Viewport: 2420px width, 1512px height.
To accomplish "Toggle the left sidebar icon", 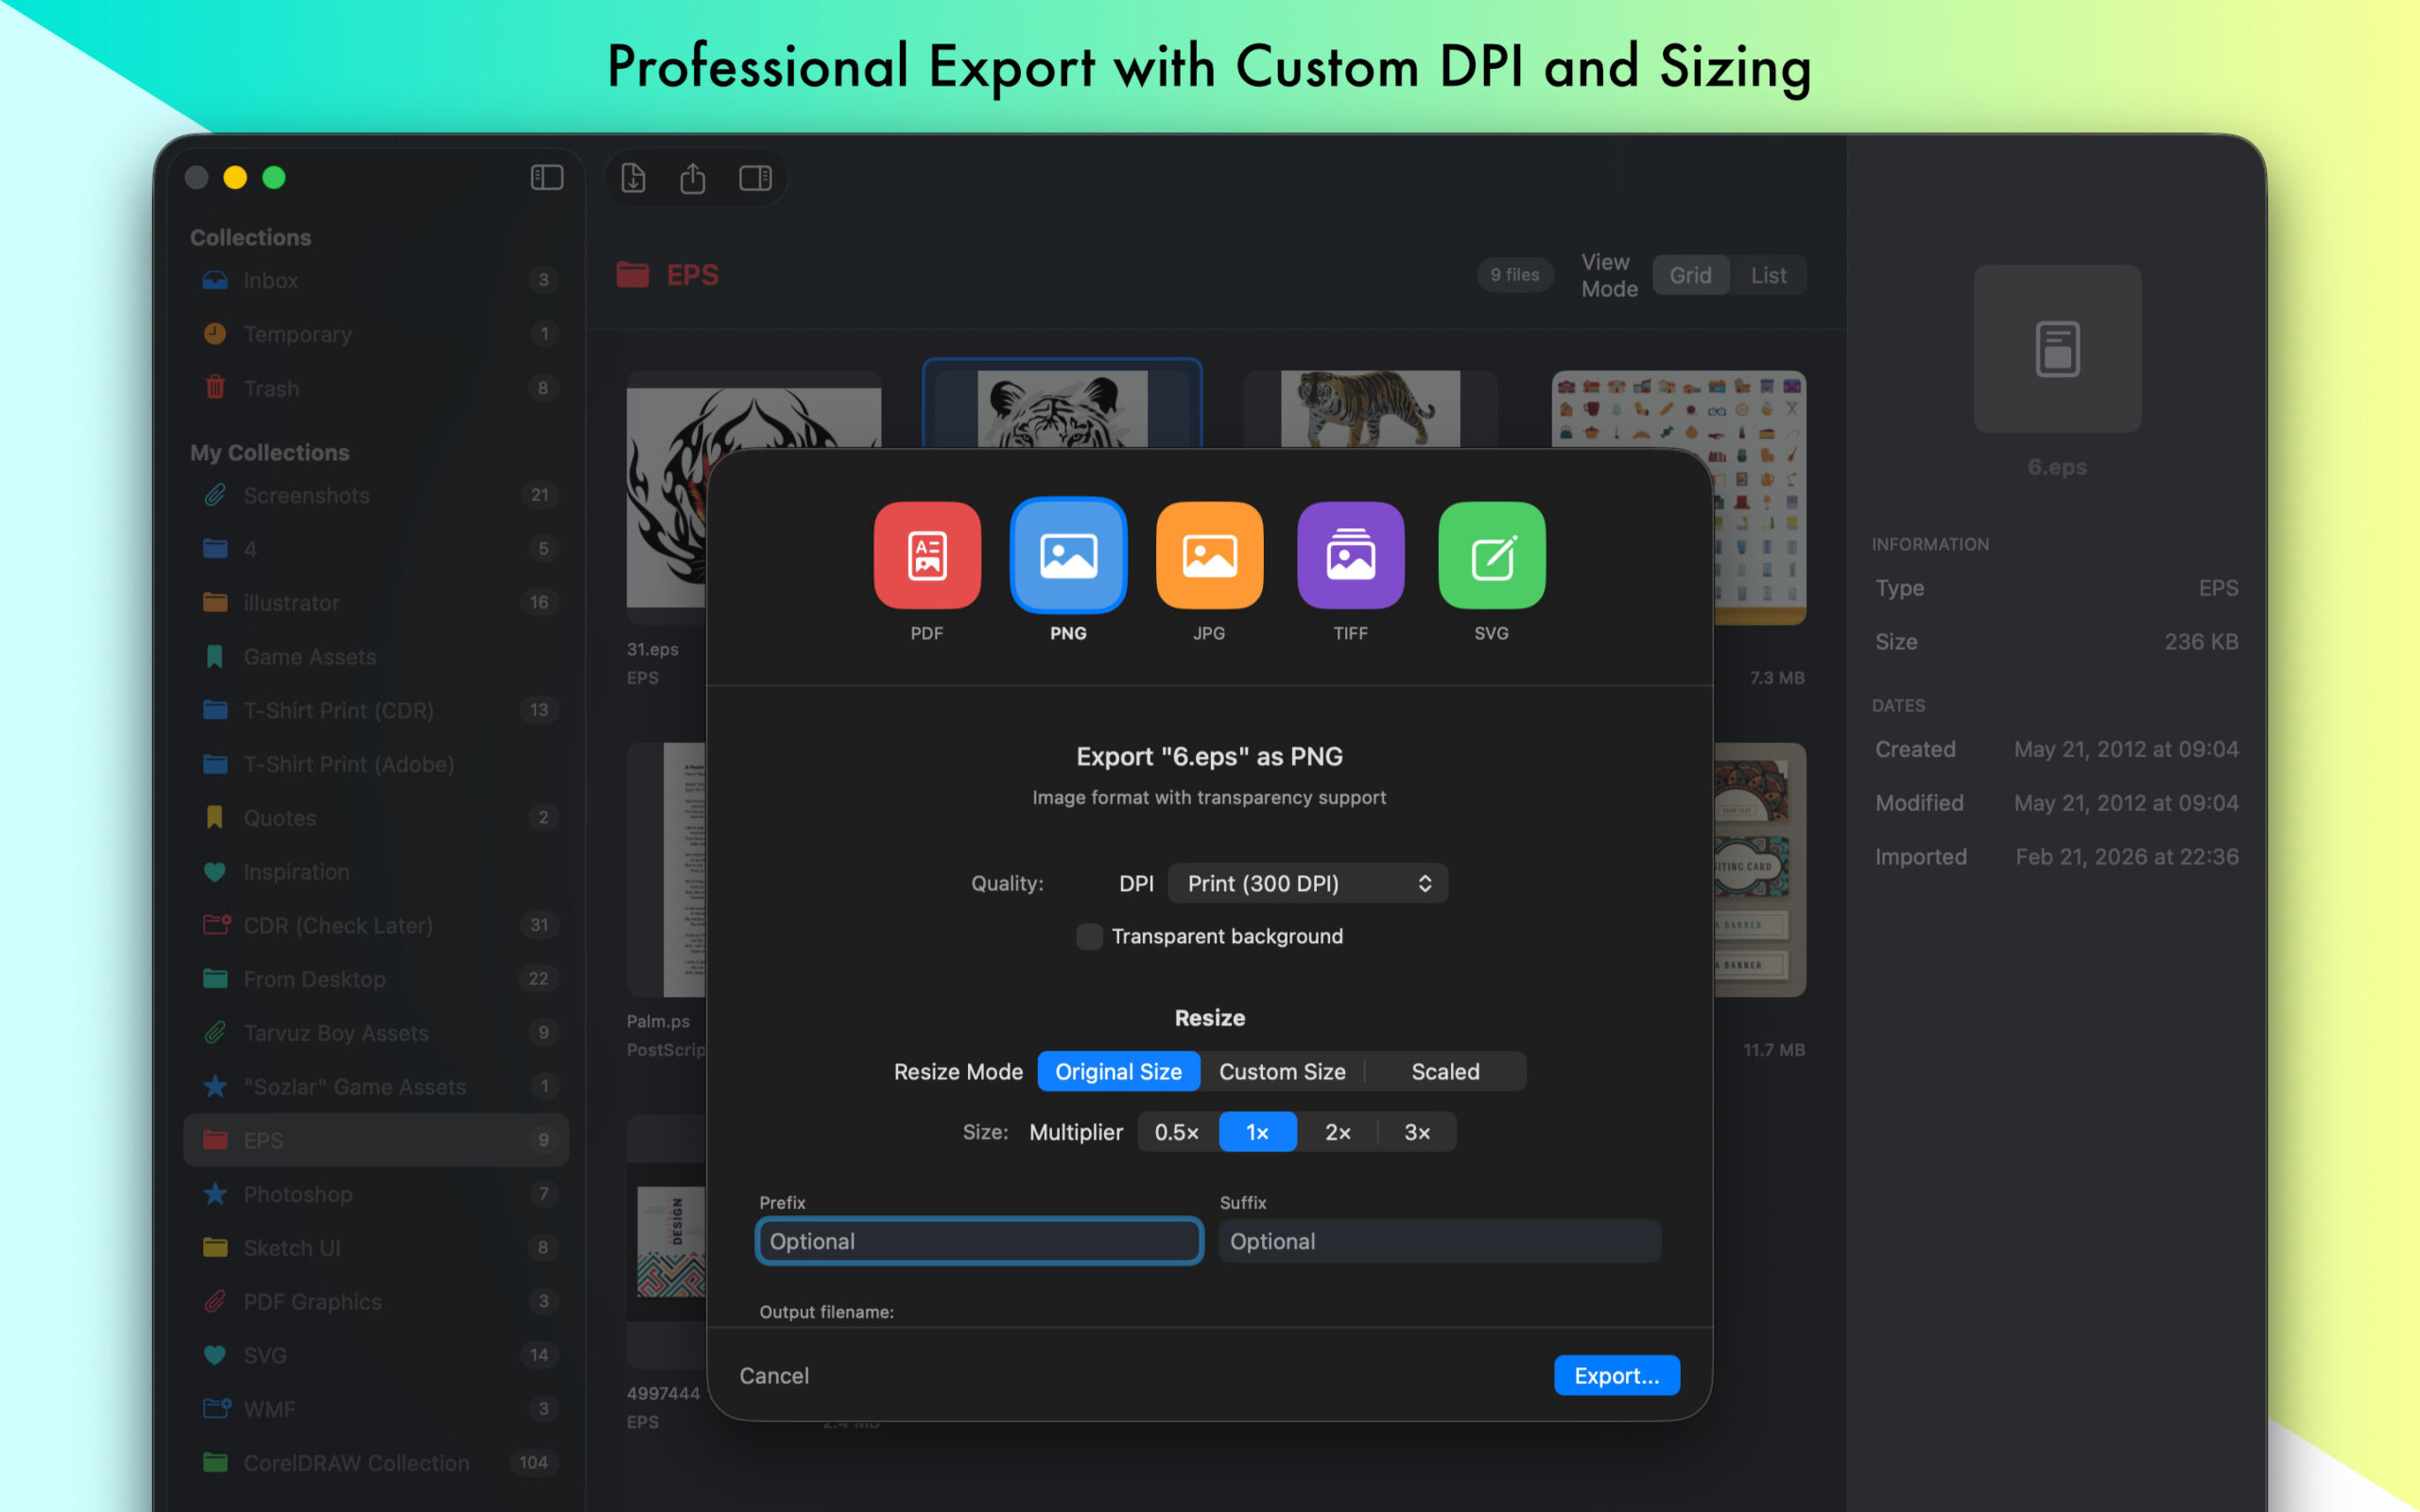I will click(x=546, y=178).
